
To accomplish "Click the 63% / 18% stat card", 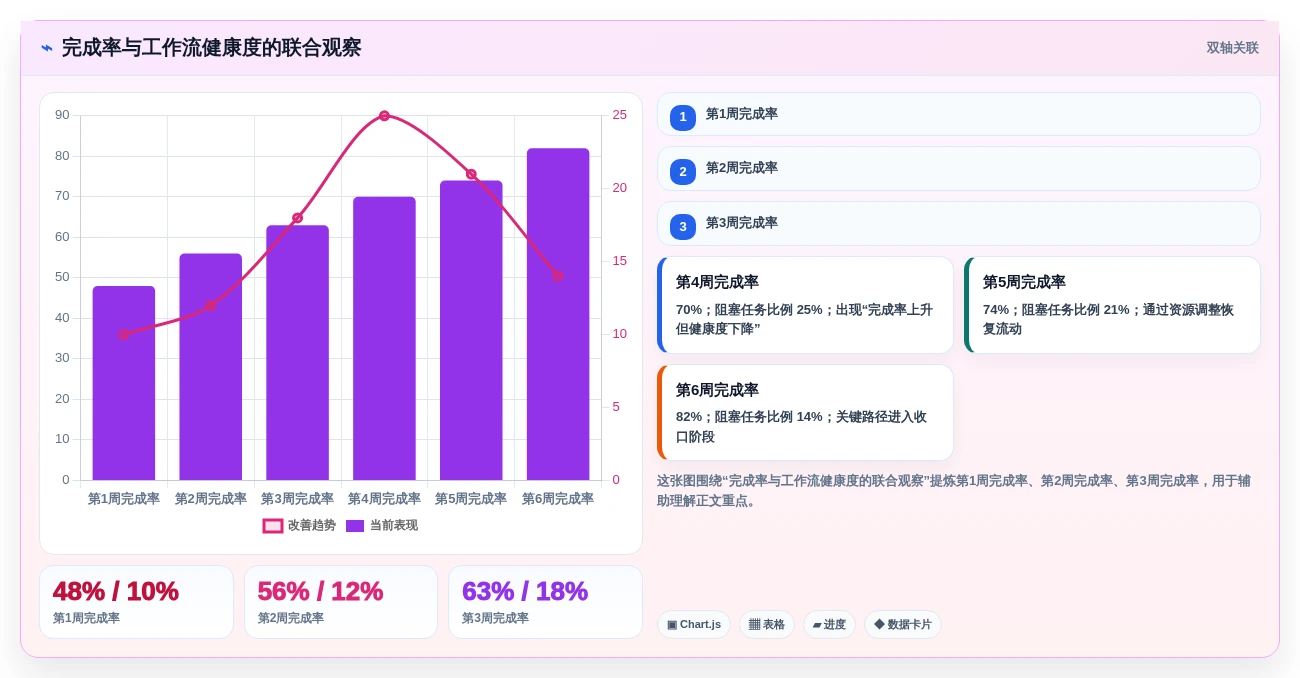I will 545,602.
